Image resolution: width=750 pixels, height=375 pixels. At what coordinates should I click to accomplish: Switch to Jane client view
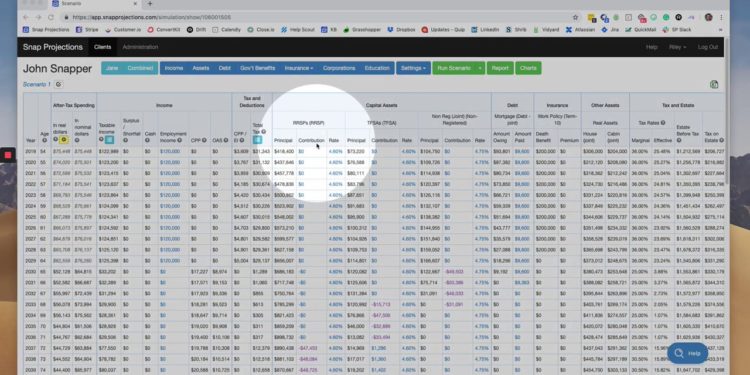[112, 68]
